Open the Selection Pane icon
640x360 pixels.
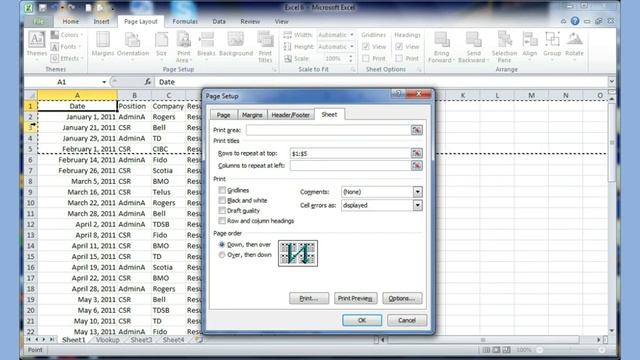(504, 40)
